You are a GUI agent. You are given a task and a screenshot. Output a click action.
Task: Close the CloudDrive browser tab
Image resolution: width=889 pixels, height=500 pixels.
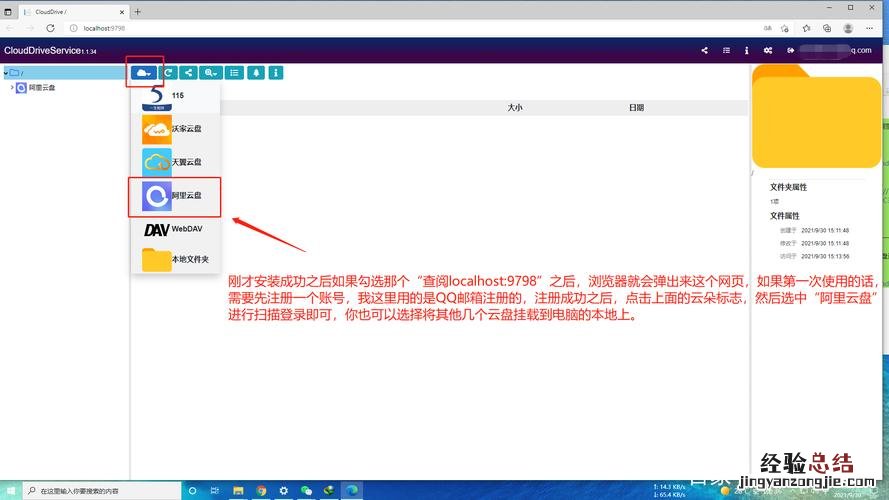[x=121, y=12]
